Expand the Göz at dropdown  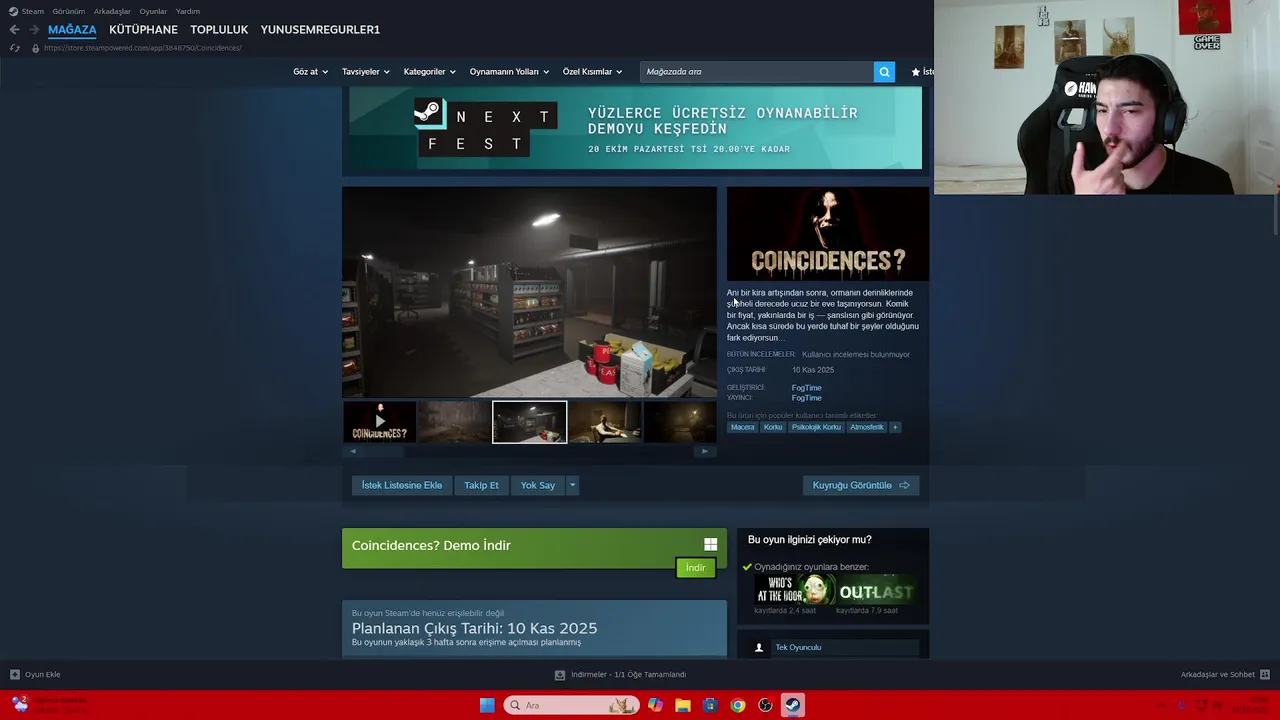(x=310, y=72)
